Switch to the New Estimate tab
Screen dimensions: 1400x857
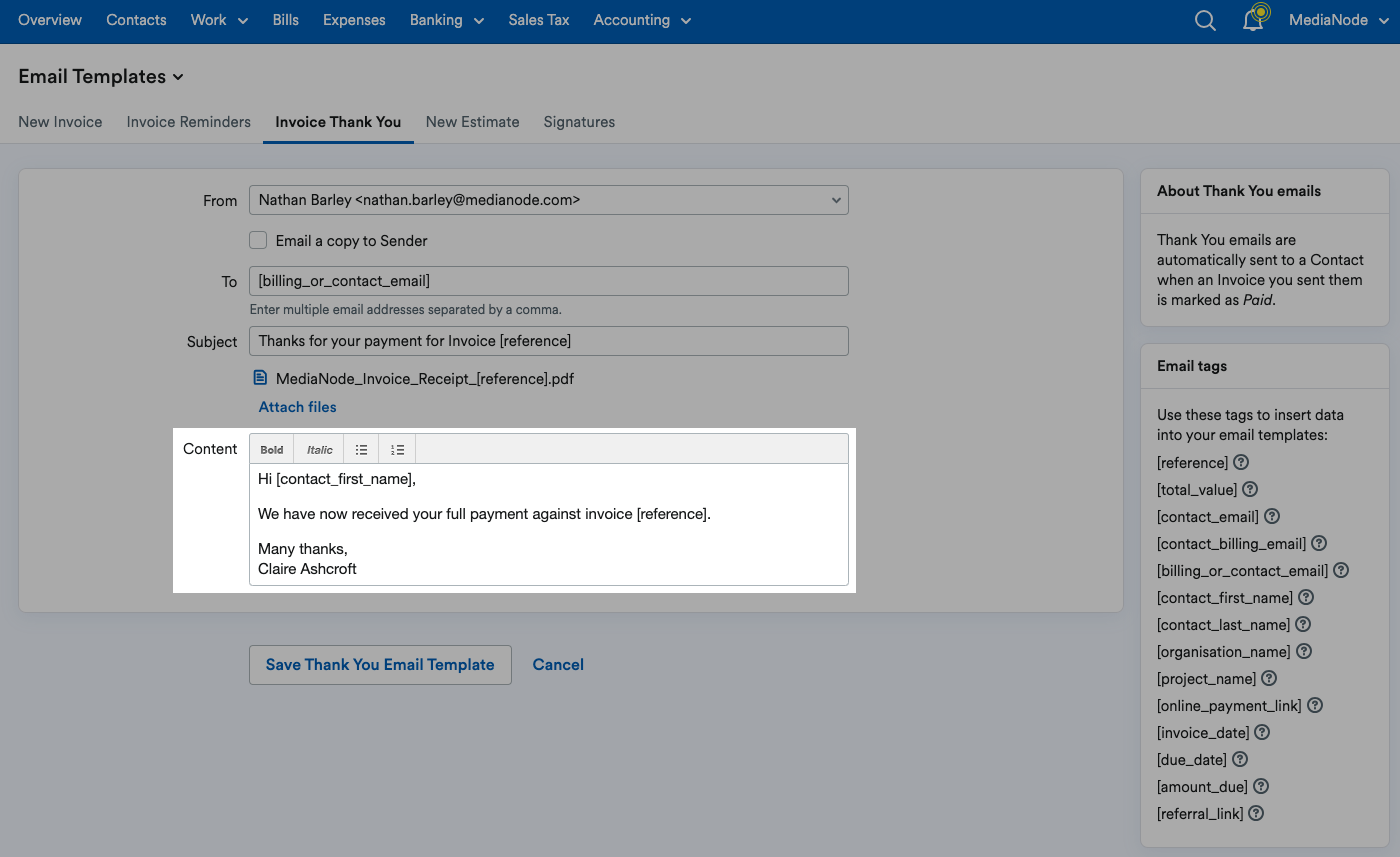pyautogui.click(x=472, y=122)
